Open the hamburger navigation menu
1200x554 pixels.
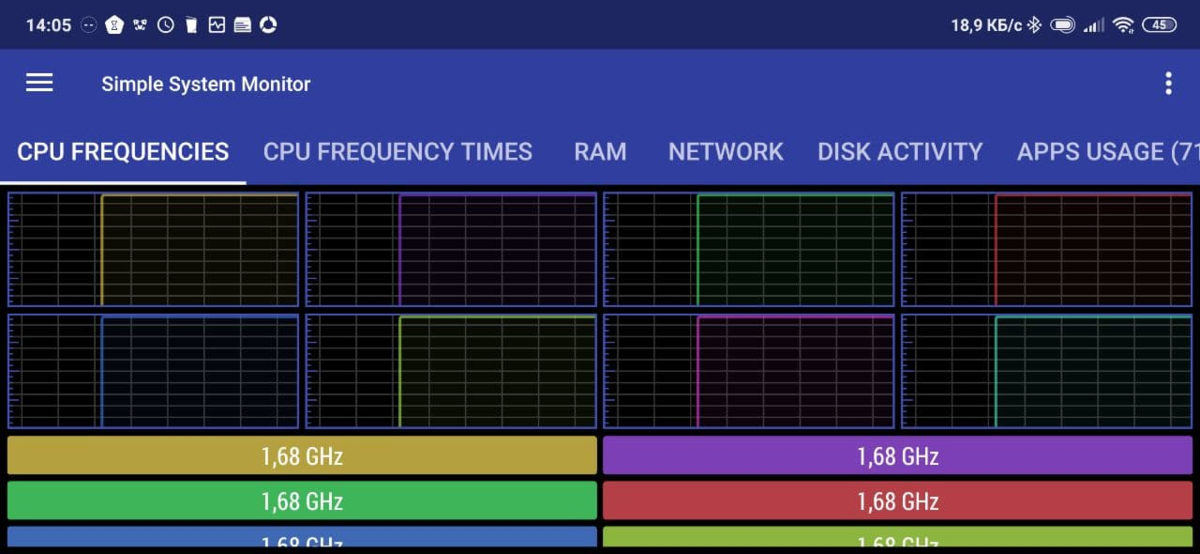click(x=39, y=83)
